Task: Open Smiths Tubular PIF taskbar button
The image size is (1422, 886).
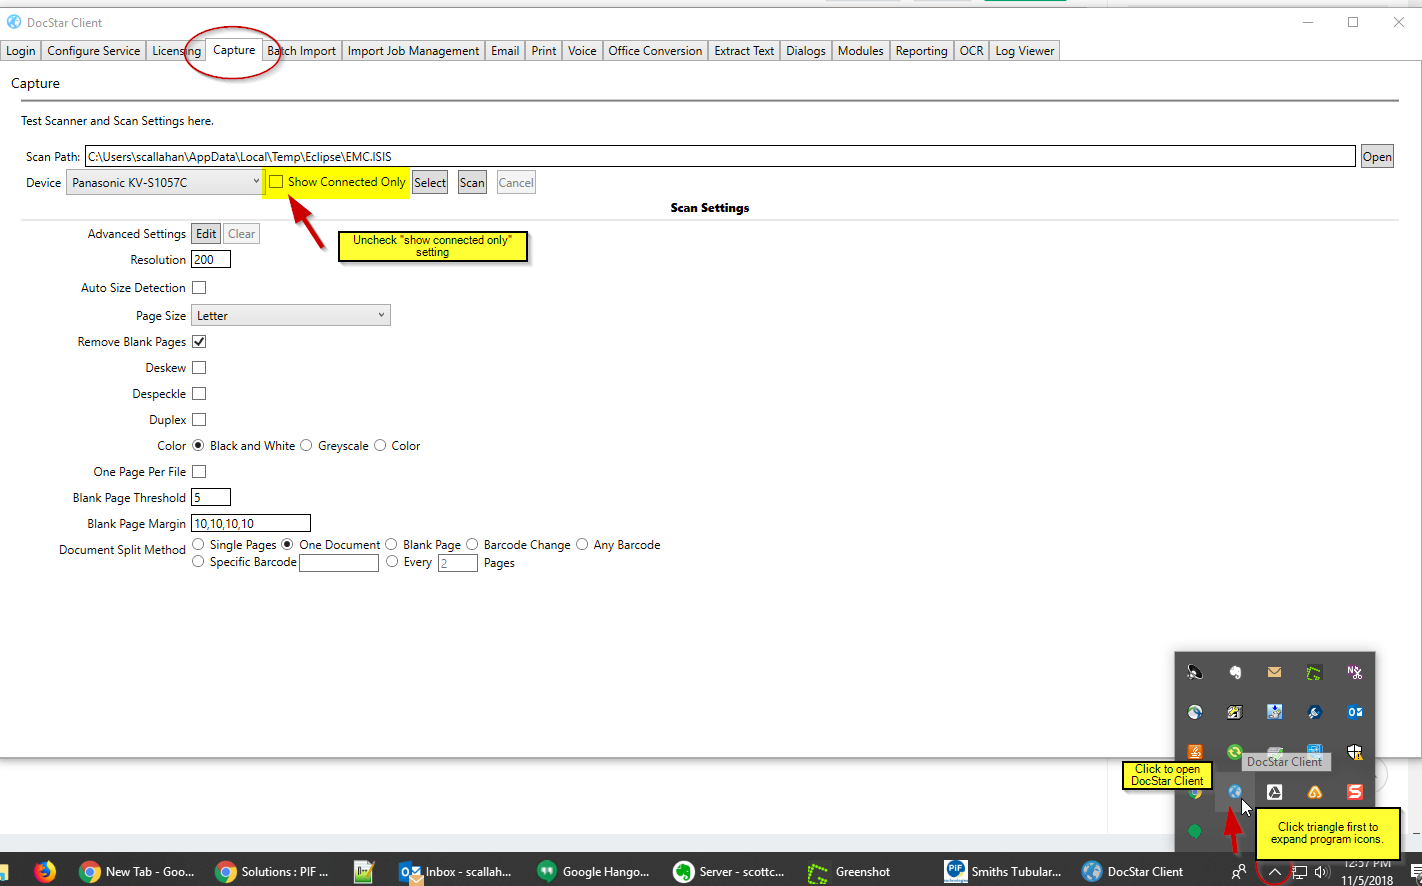Action: tap(1003, 871)
